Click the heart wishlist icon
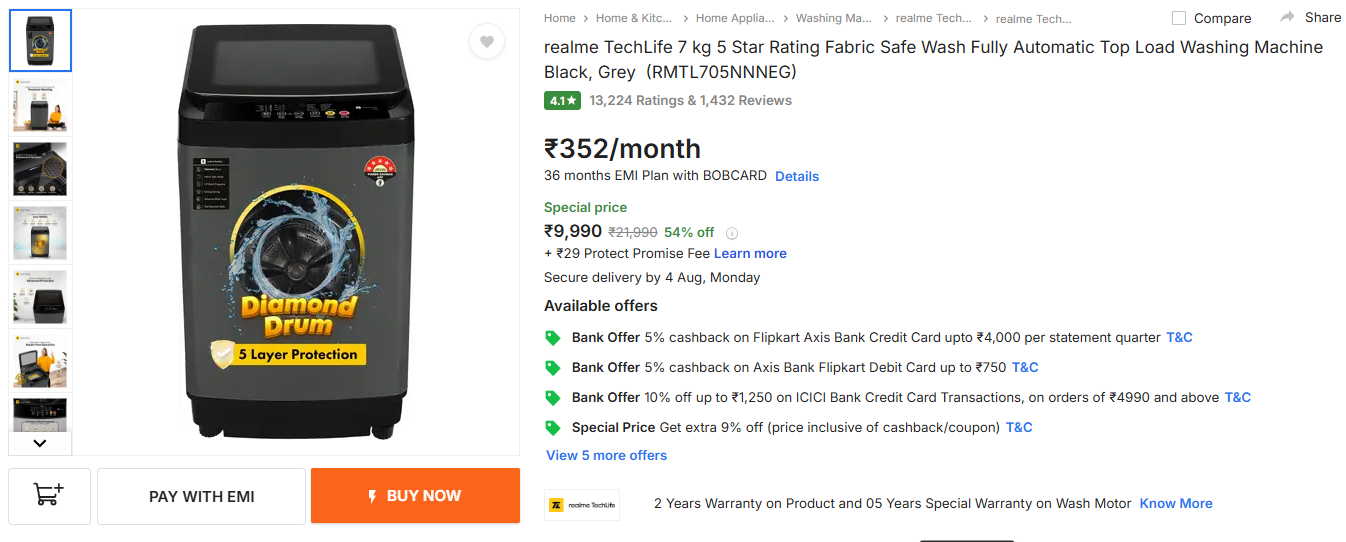The image size is (1346, 542). click(486, 42)
